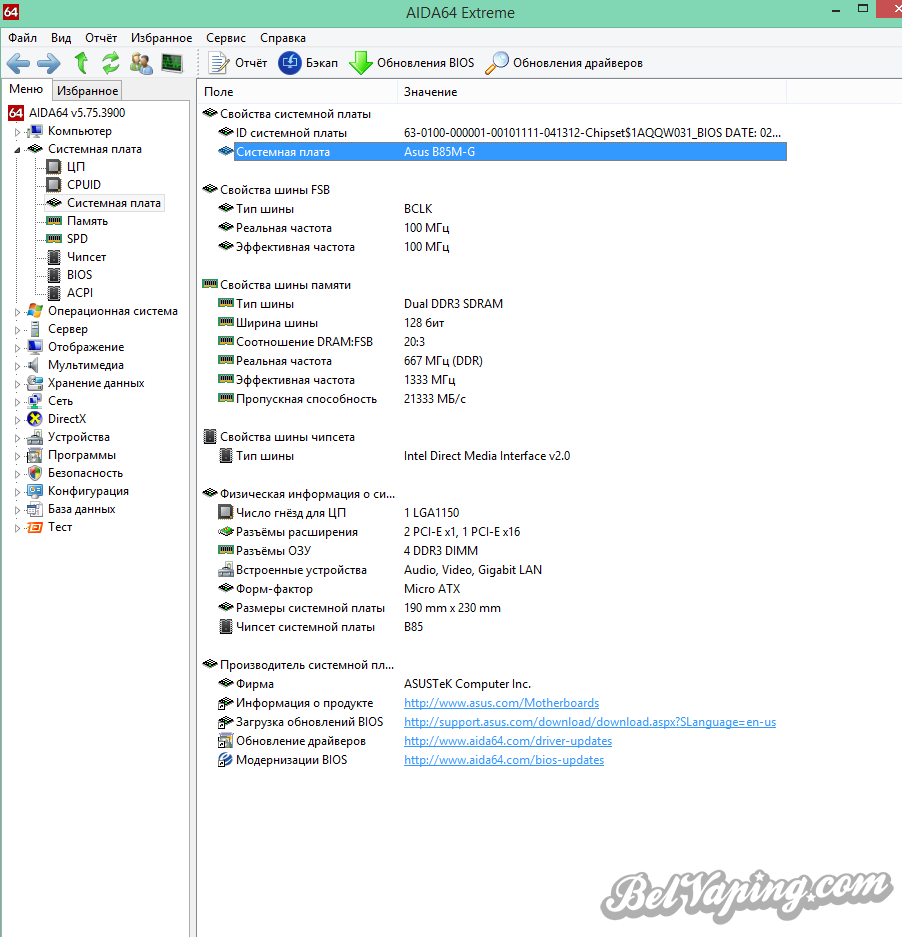Open the support.asus.com download link
Viewport: 902px width, 937px height.
pyautogui.click(x=590, y=722)
